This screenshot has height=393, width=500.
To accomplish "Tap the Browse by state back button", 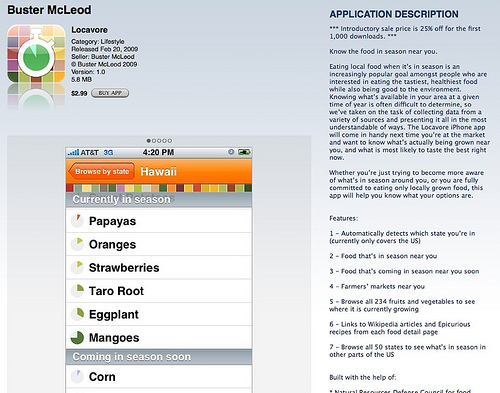I will point(101,171).
